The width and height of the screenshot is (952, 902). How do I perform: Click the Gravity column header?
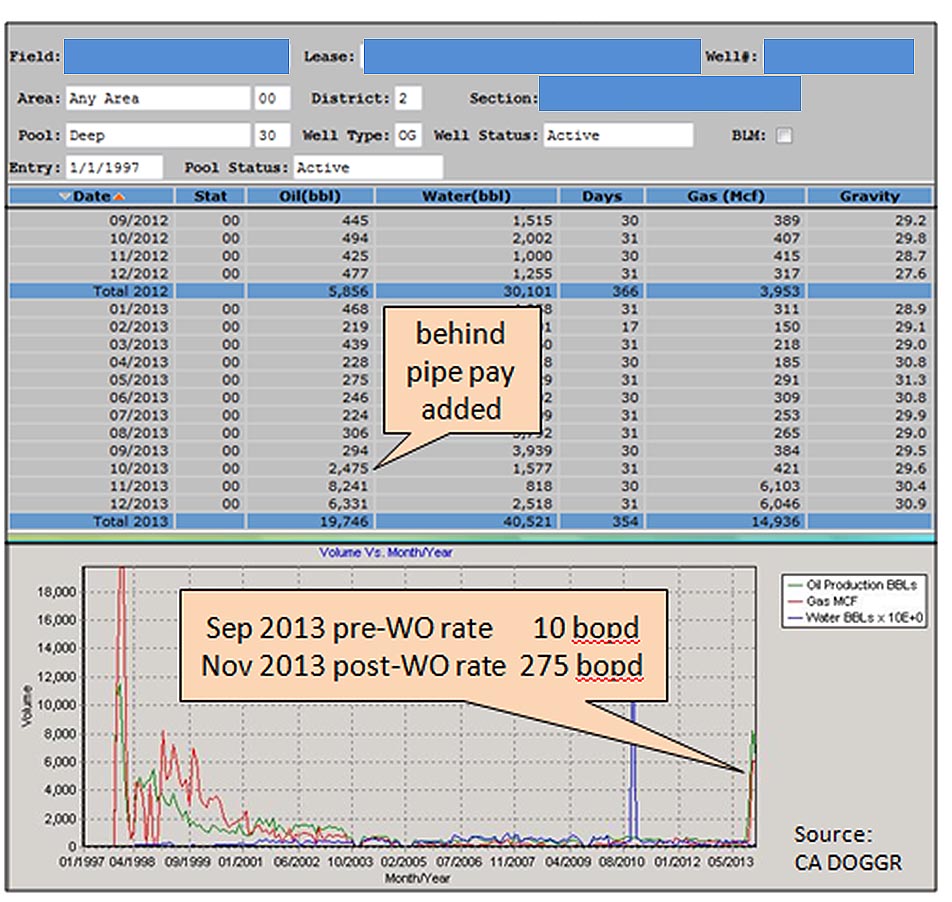[x=869, y=197]
